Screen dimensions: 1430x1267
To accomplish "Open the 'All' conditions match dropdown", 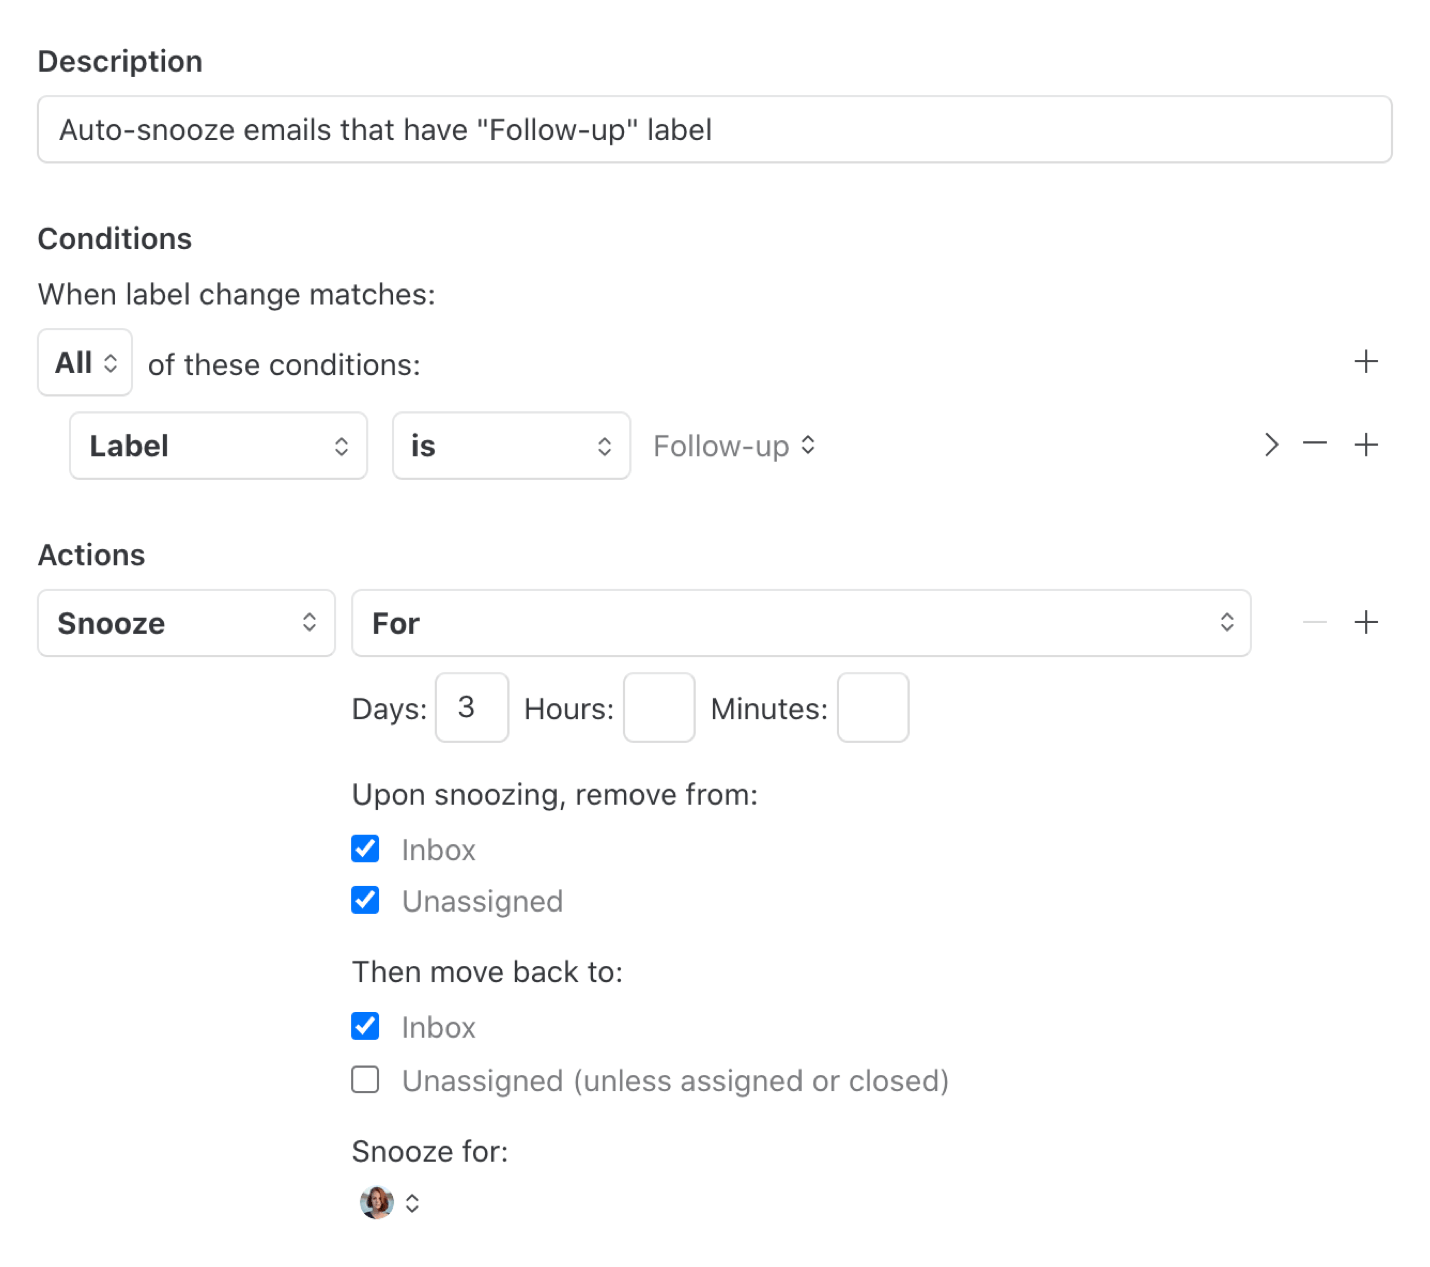I will click(86, 363).
